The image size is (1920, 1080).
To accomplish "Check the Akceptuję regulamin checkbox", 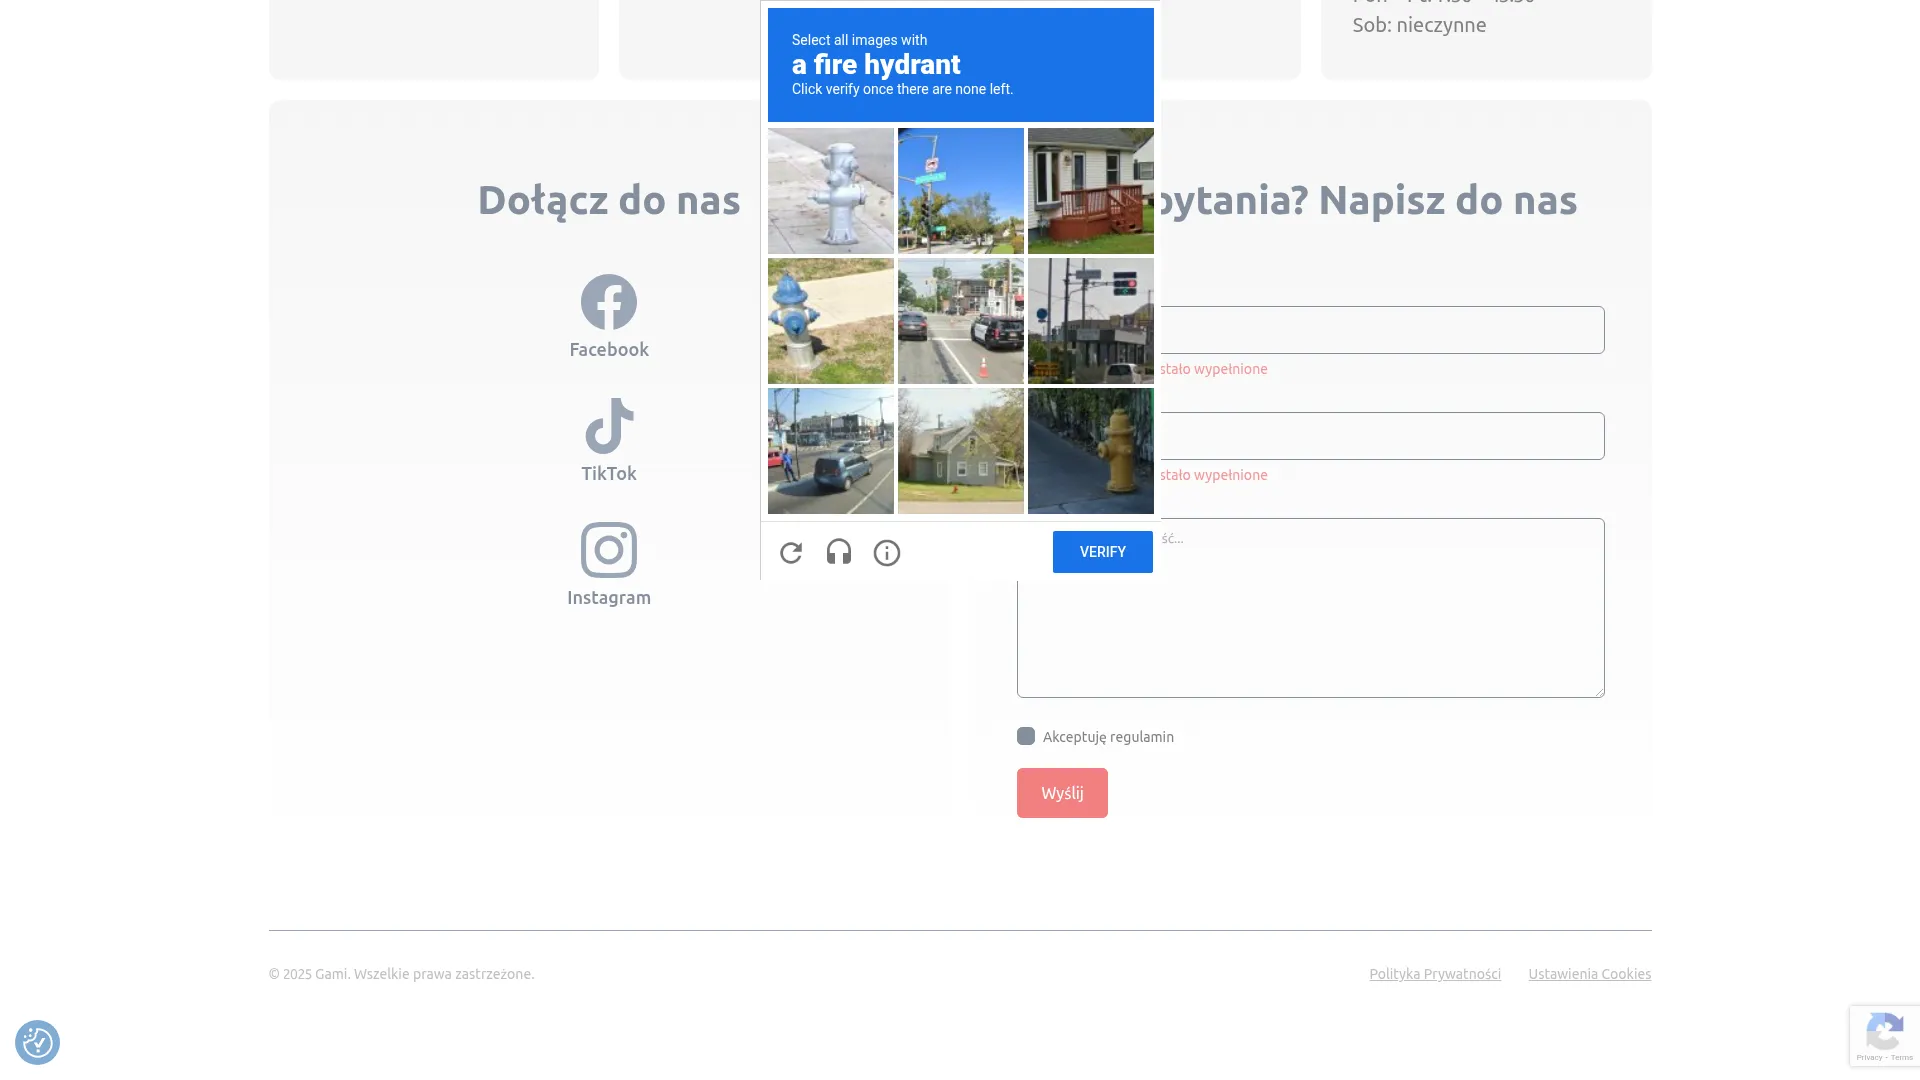I will click(x=1026, y=736).
